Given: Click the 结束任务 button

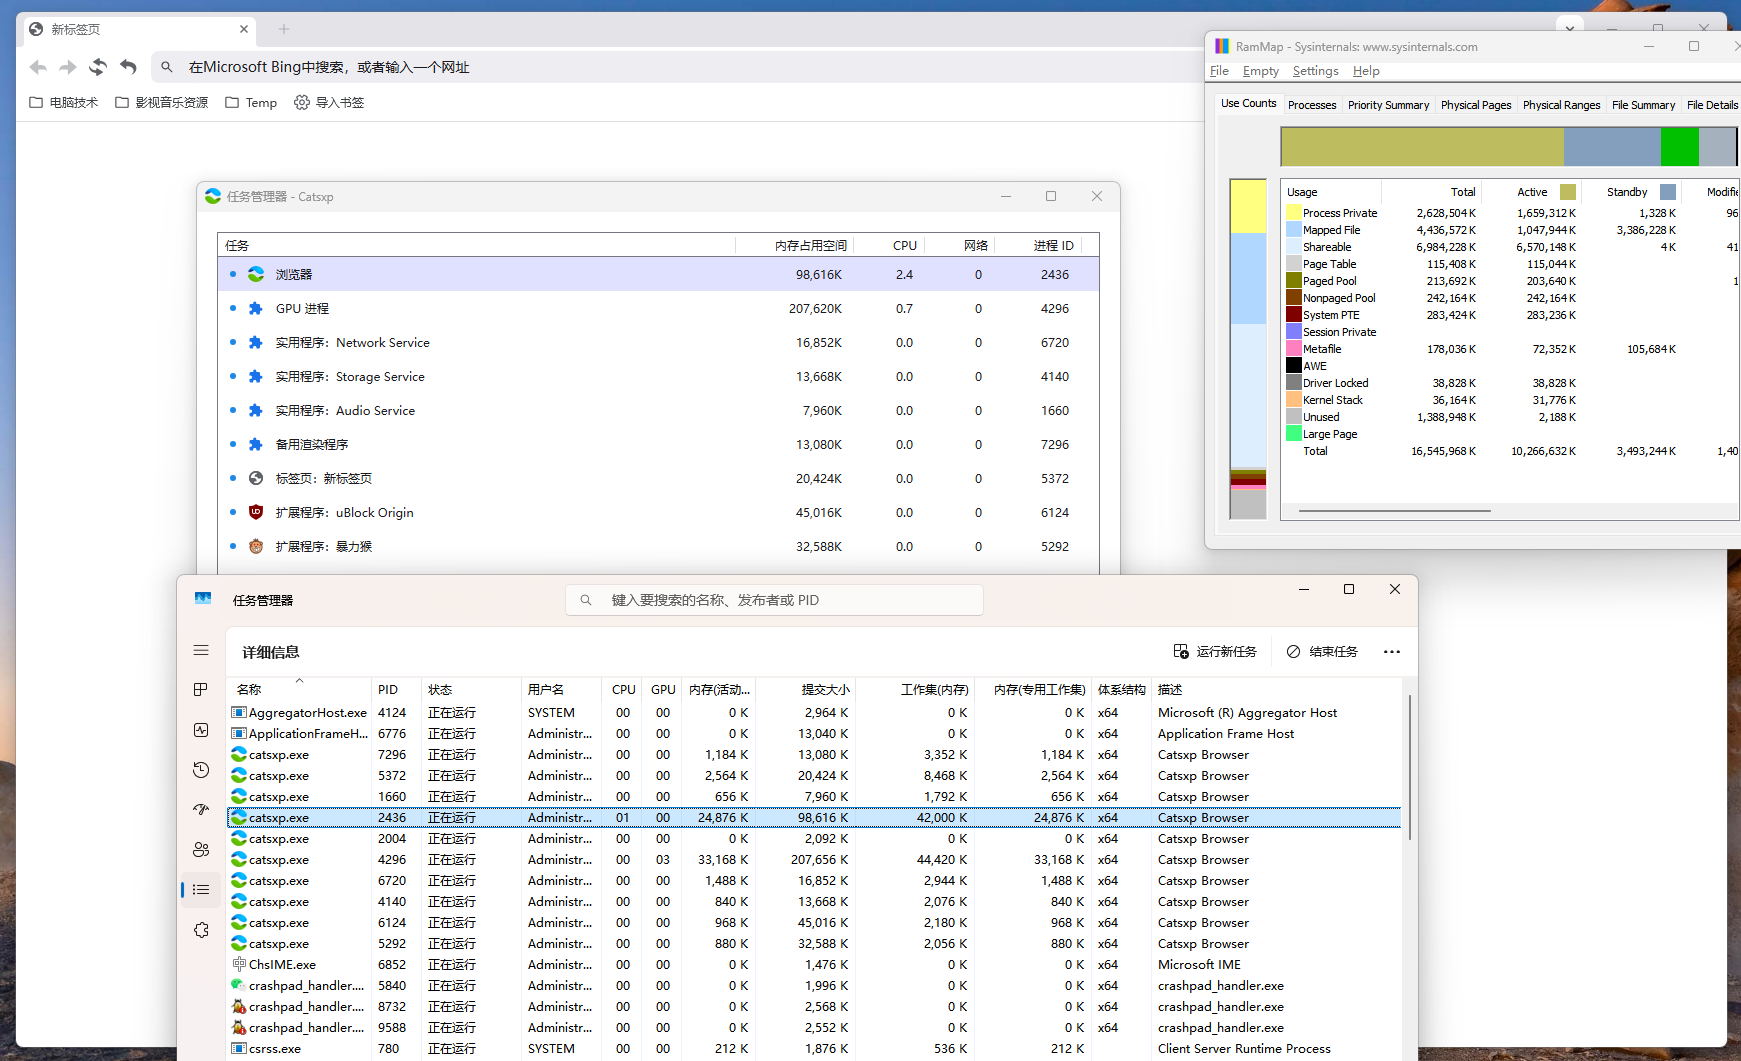Looking at the screenshot, I should pos(1322,652).
